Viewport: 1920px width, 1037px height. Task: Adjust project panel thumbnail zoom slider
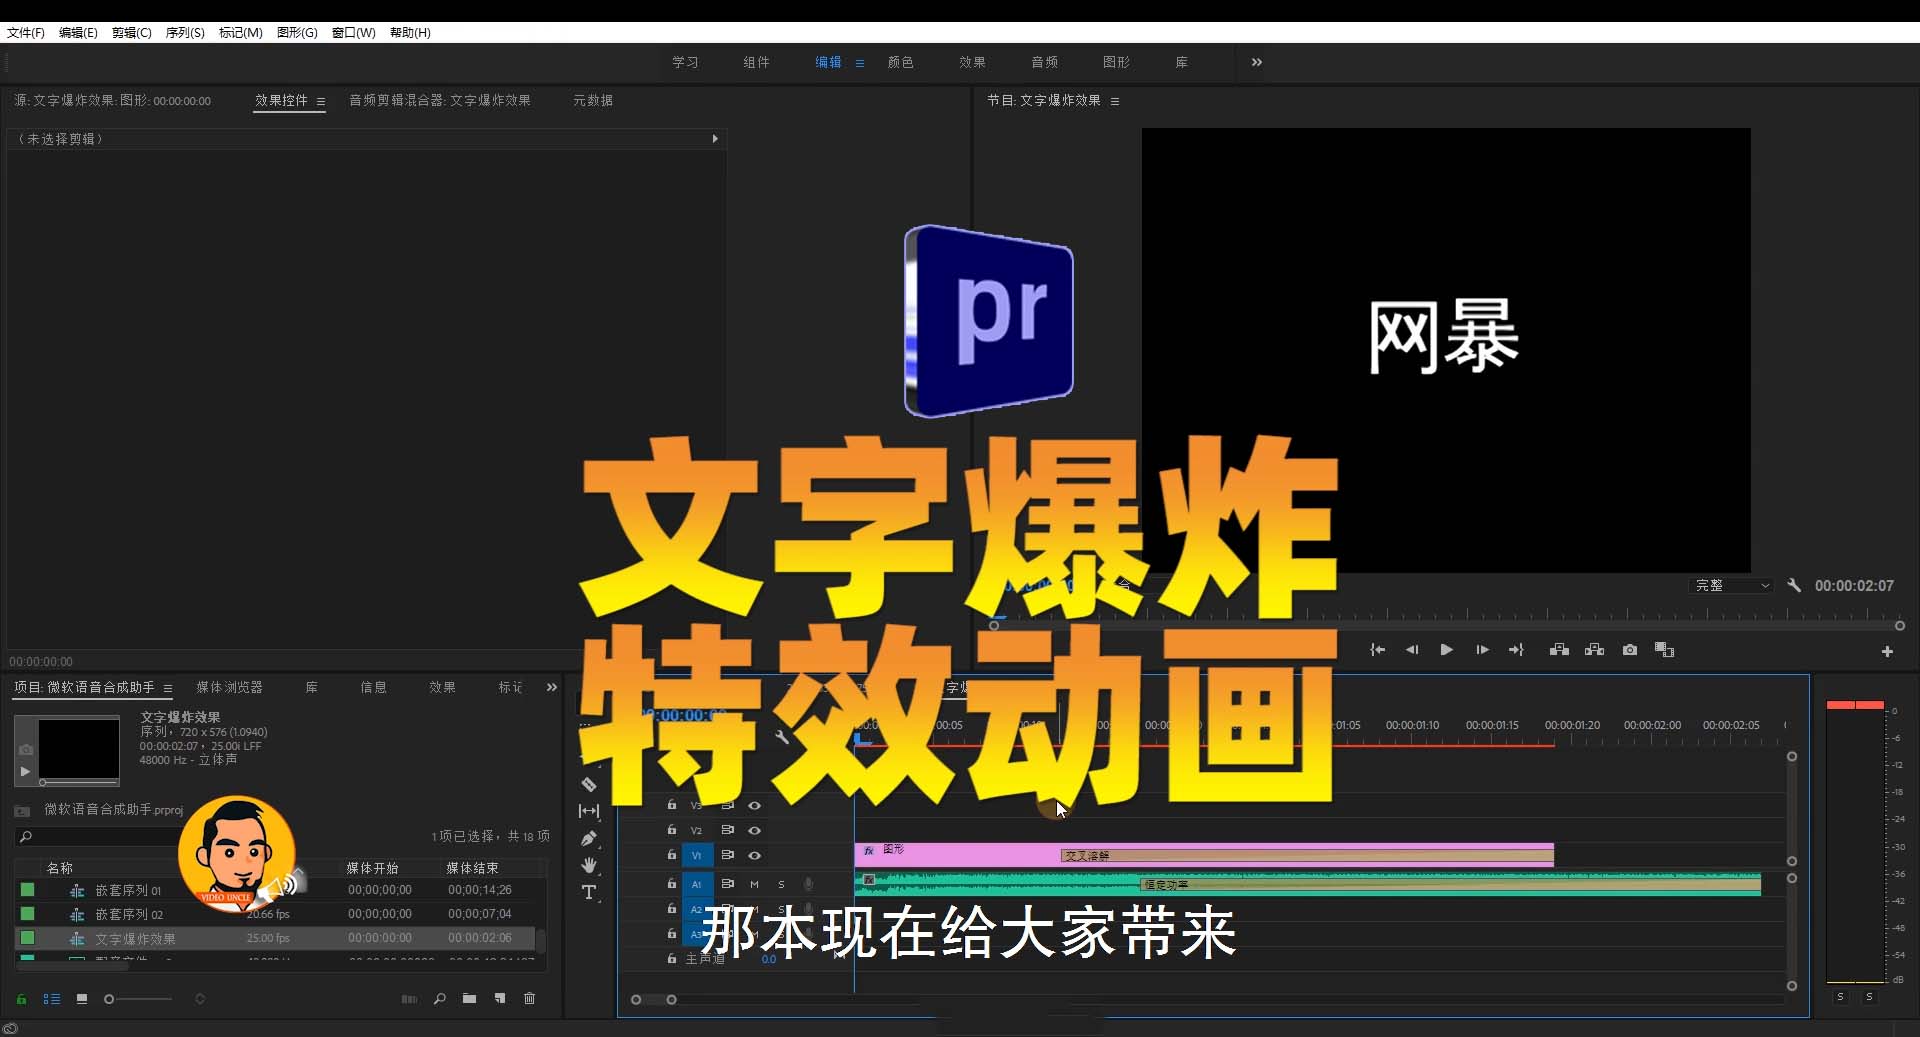[140, 999]
